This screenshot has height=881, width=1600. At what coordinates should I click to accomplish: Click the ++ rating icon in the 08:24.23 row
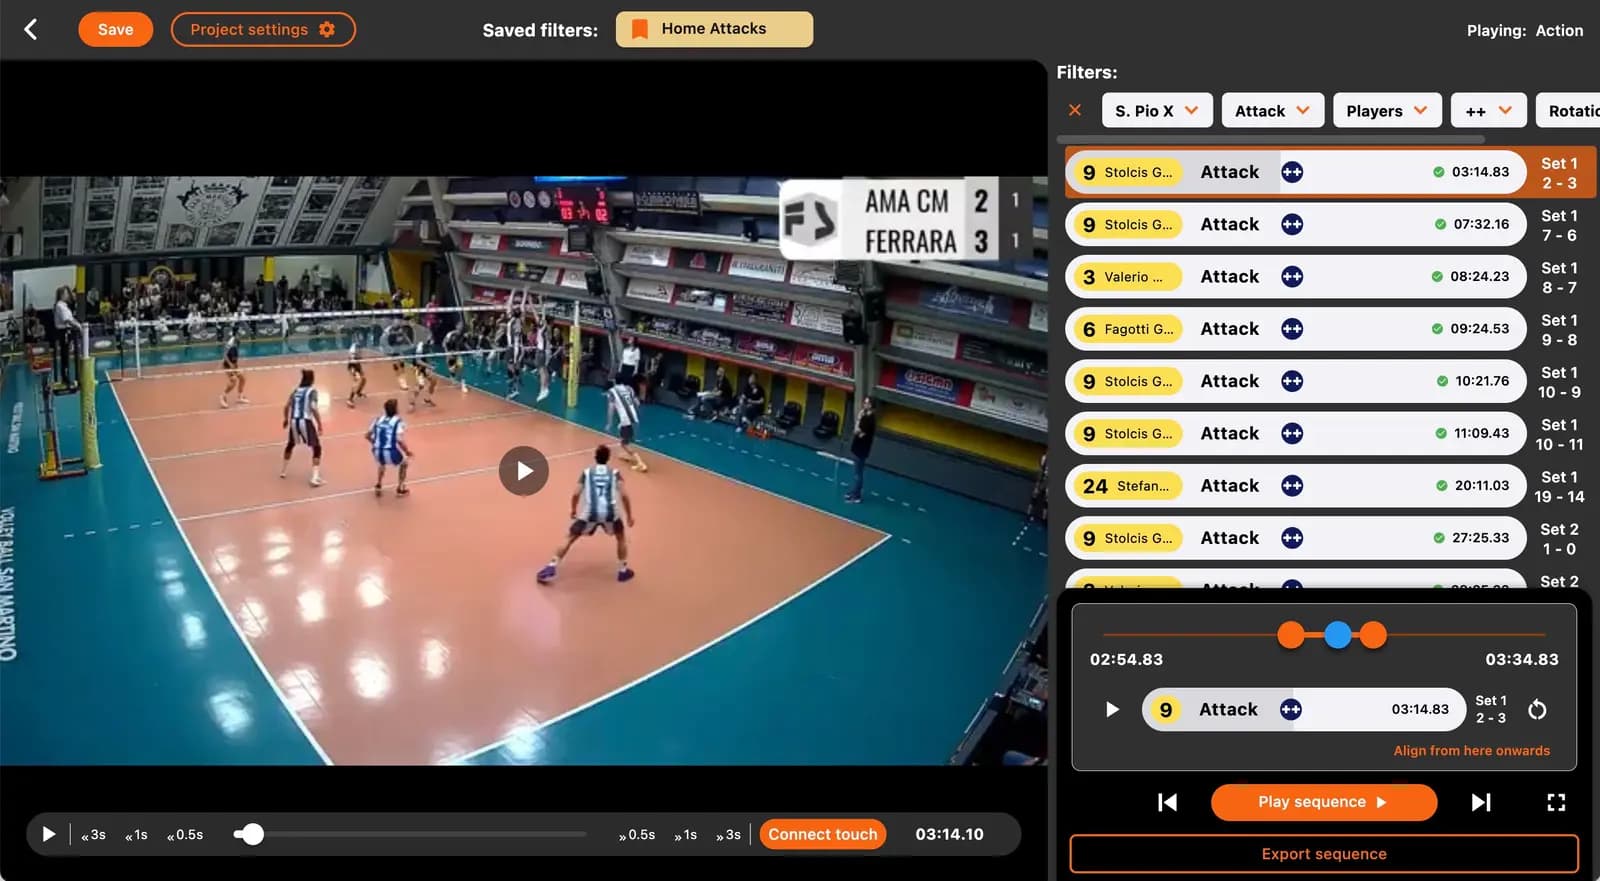tap(1292, 276)
